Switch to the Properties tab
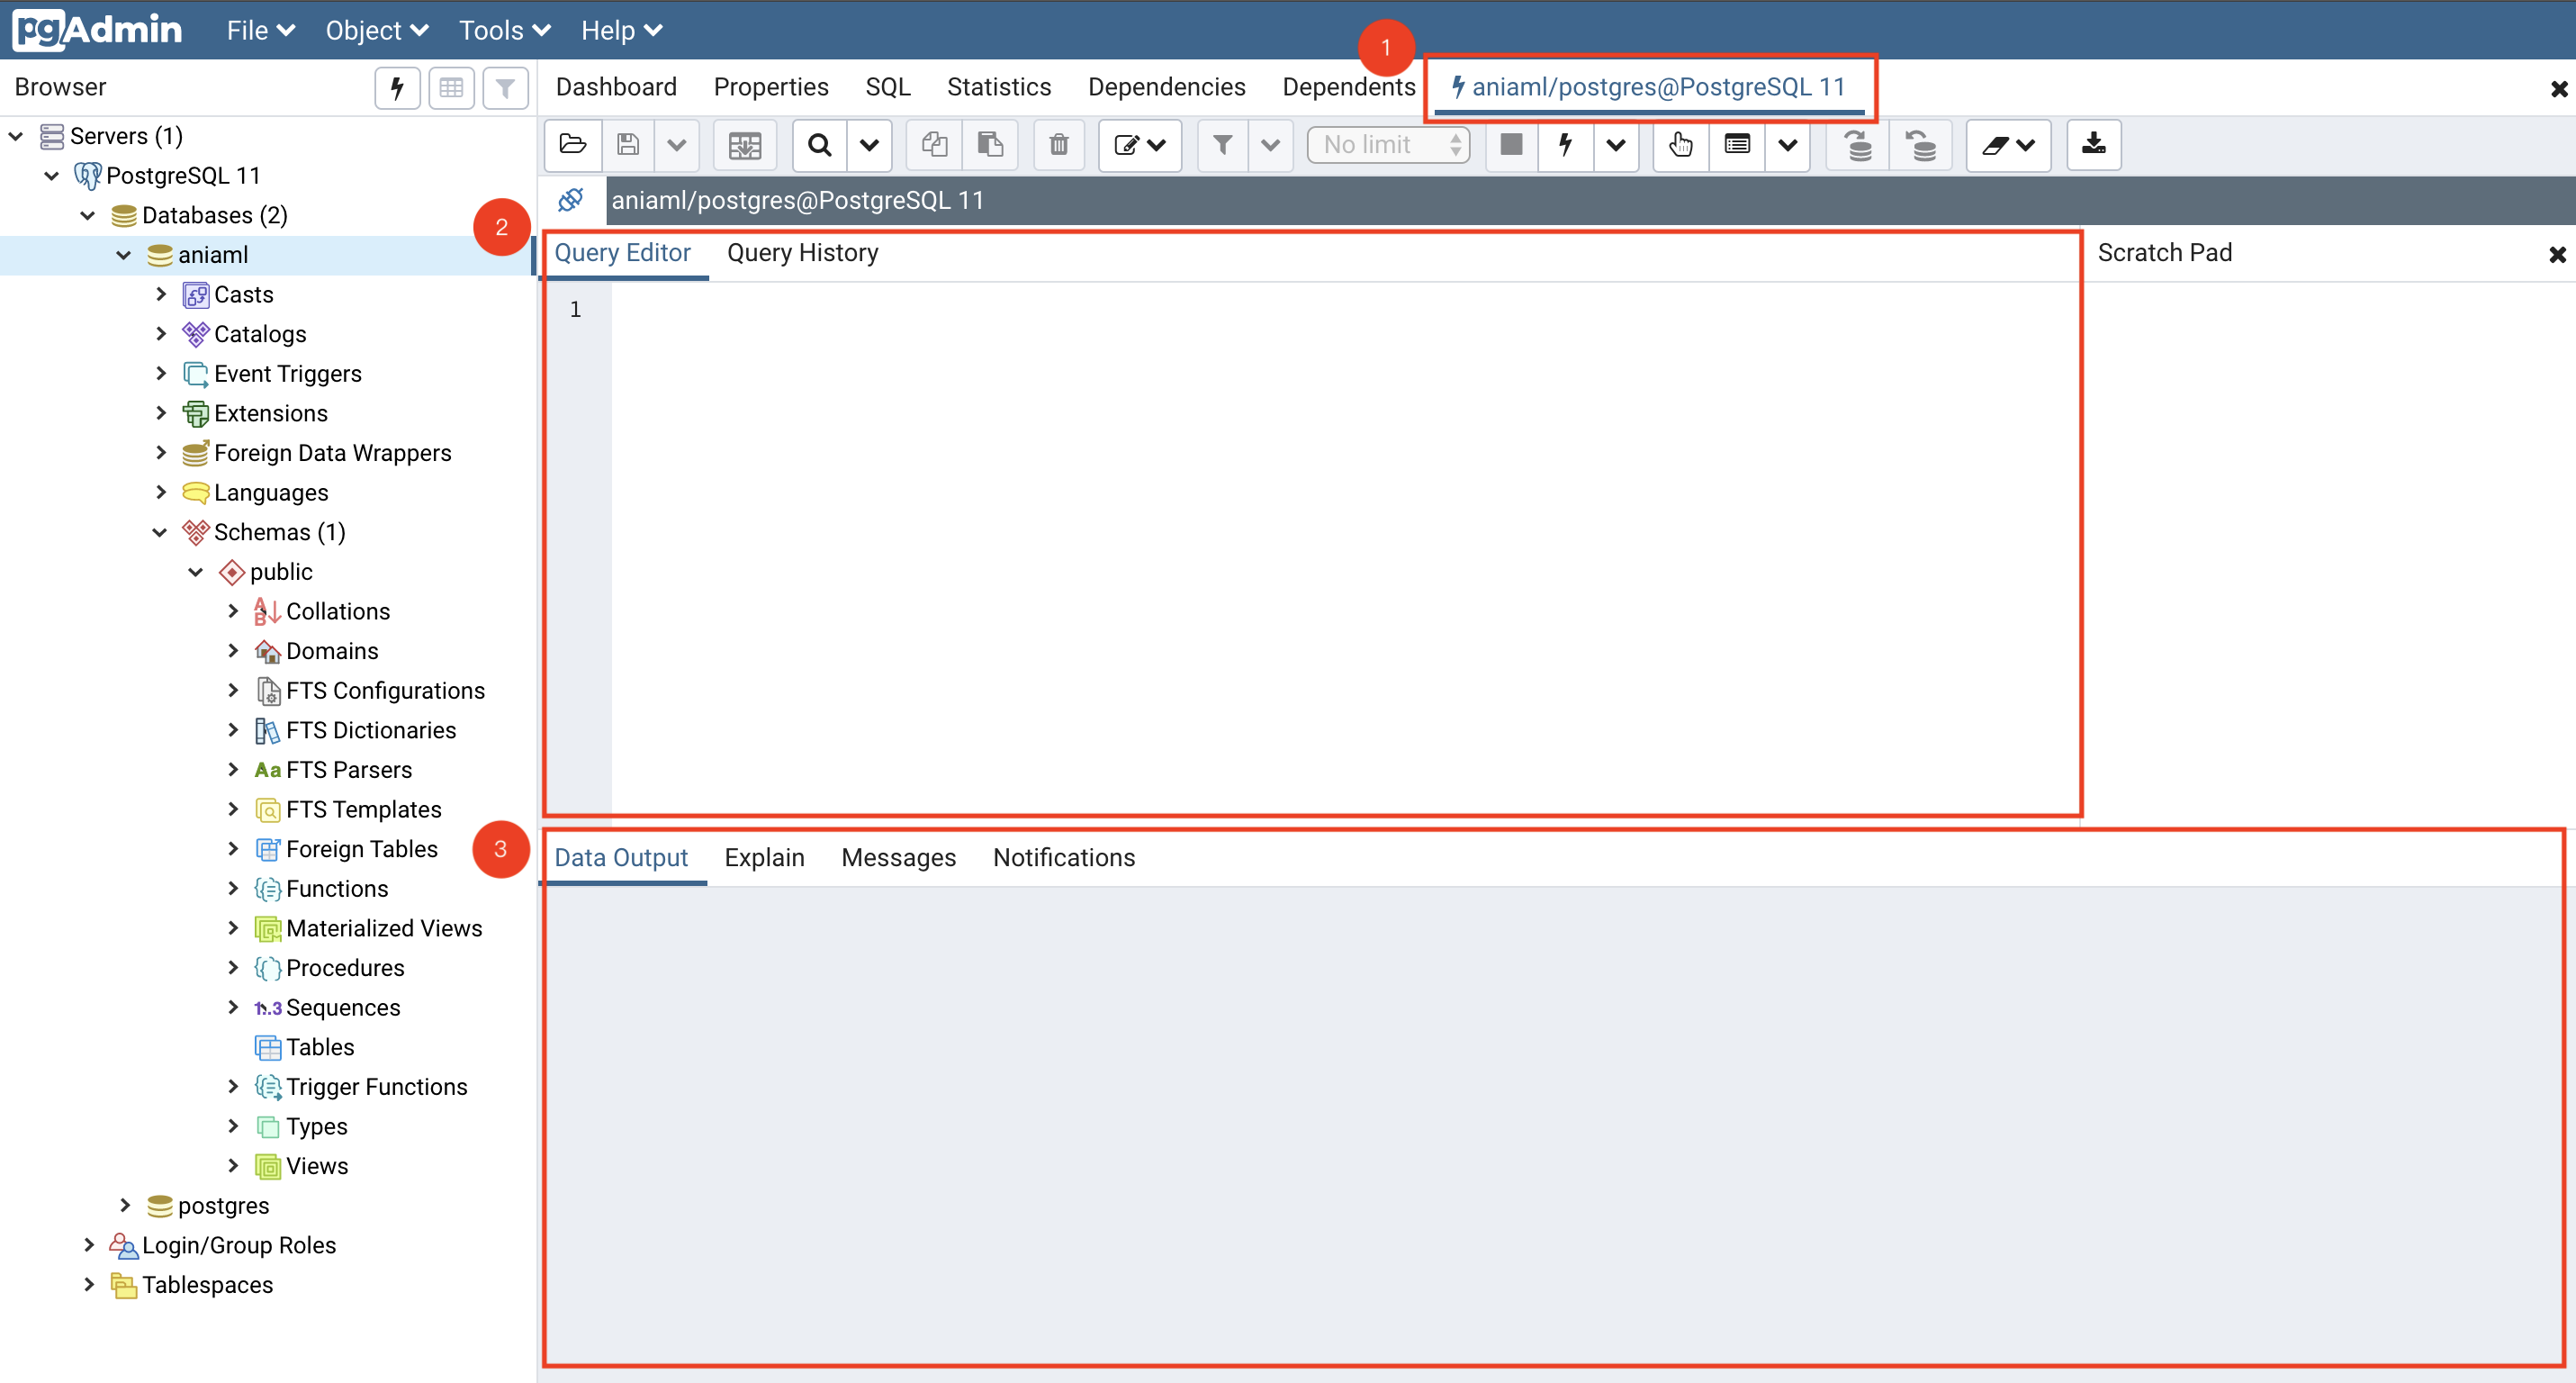Viewport: 2576px width, 1383px height. pos(771,87)
